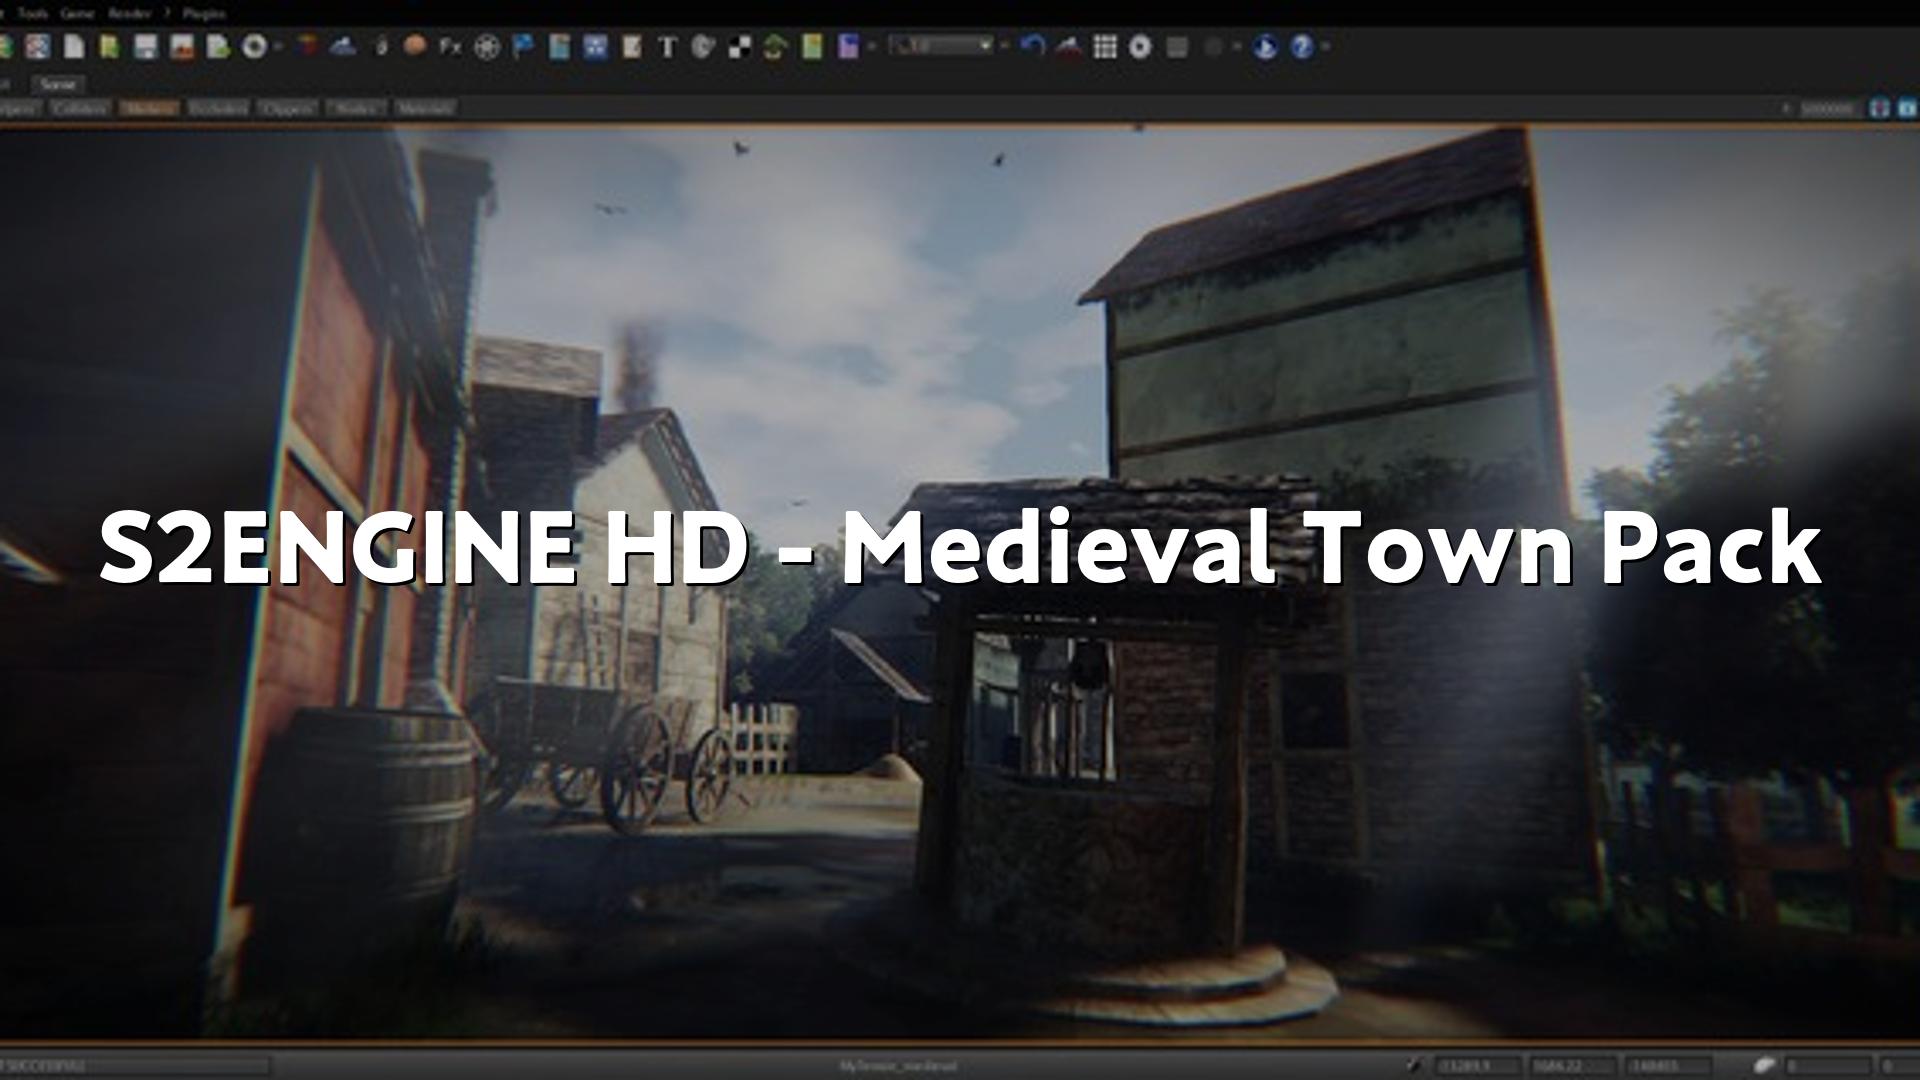
Task: Click the medieval town 3D viewport
Action: tap(960, 584)
